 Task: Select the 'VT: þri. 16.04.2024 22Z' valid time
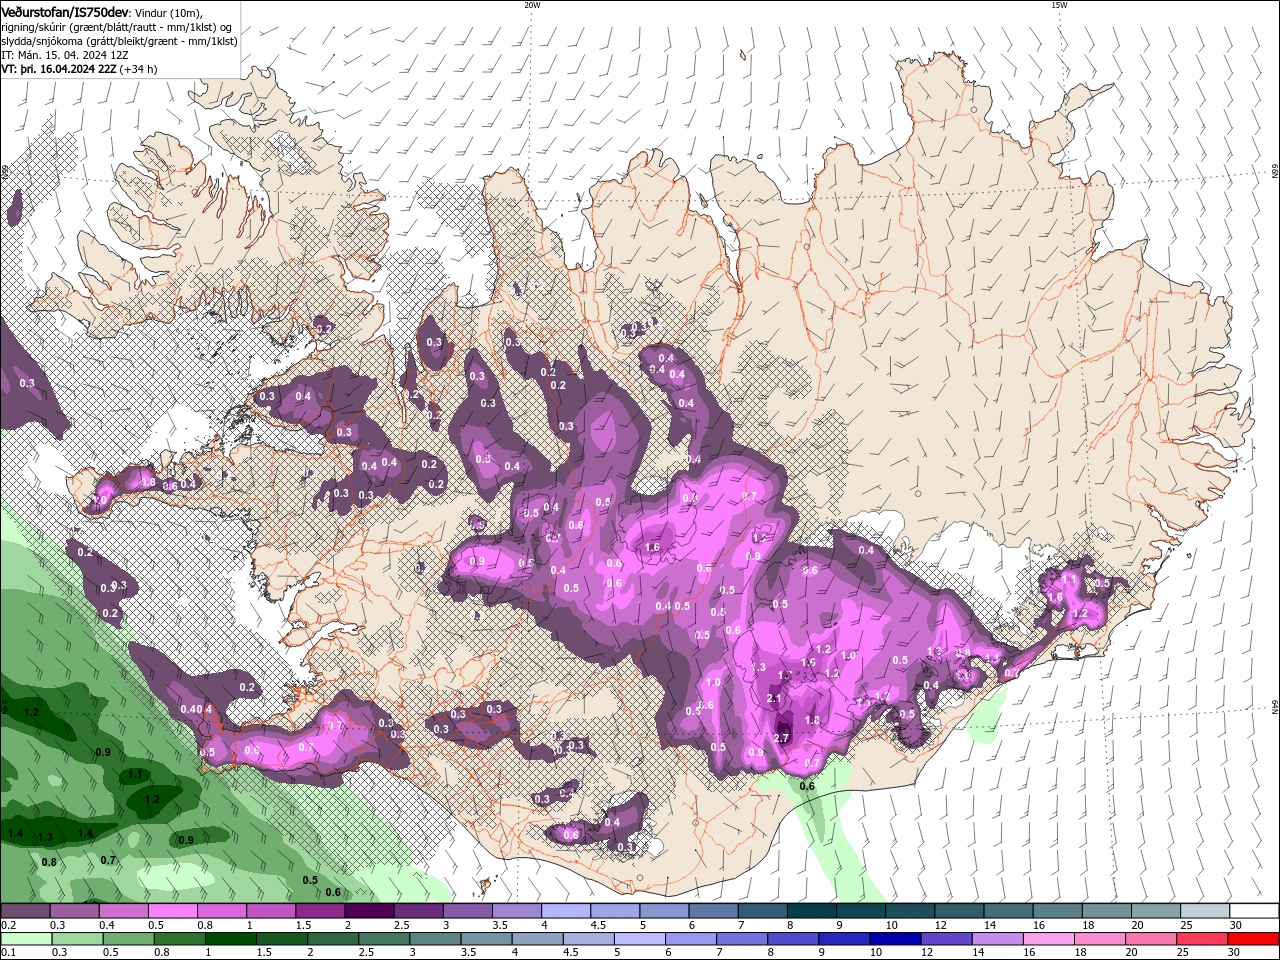point(58,69)
